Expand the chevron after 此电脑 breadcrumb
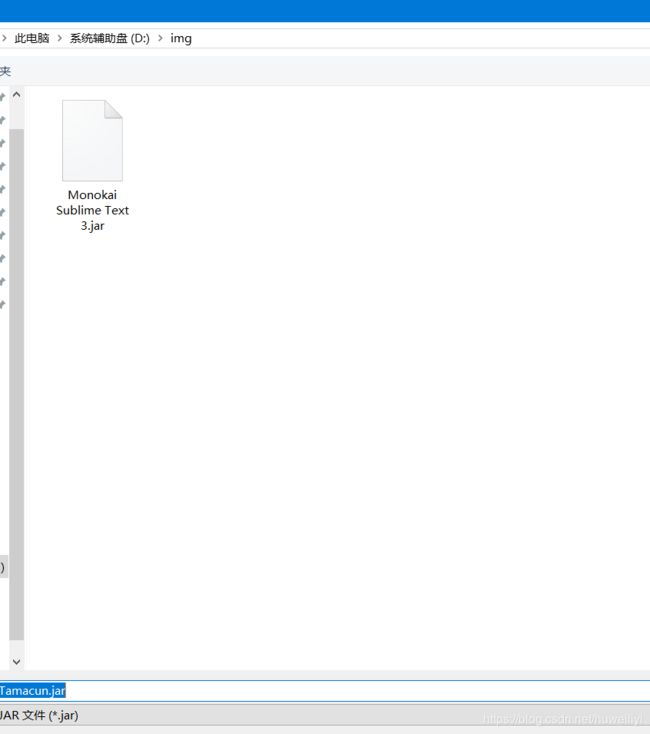Image resolution: width=650 pixels, height=734 pixels. pyautogui.click(x=59, y=38)
